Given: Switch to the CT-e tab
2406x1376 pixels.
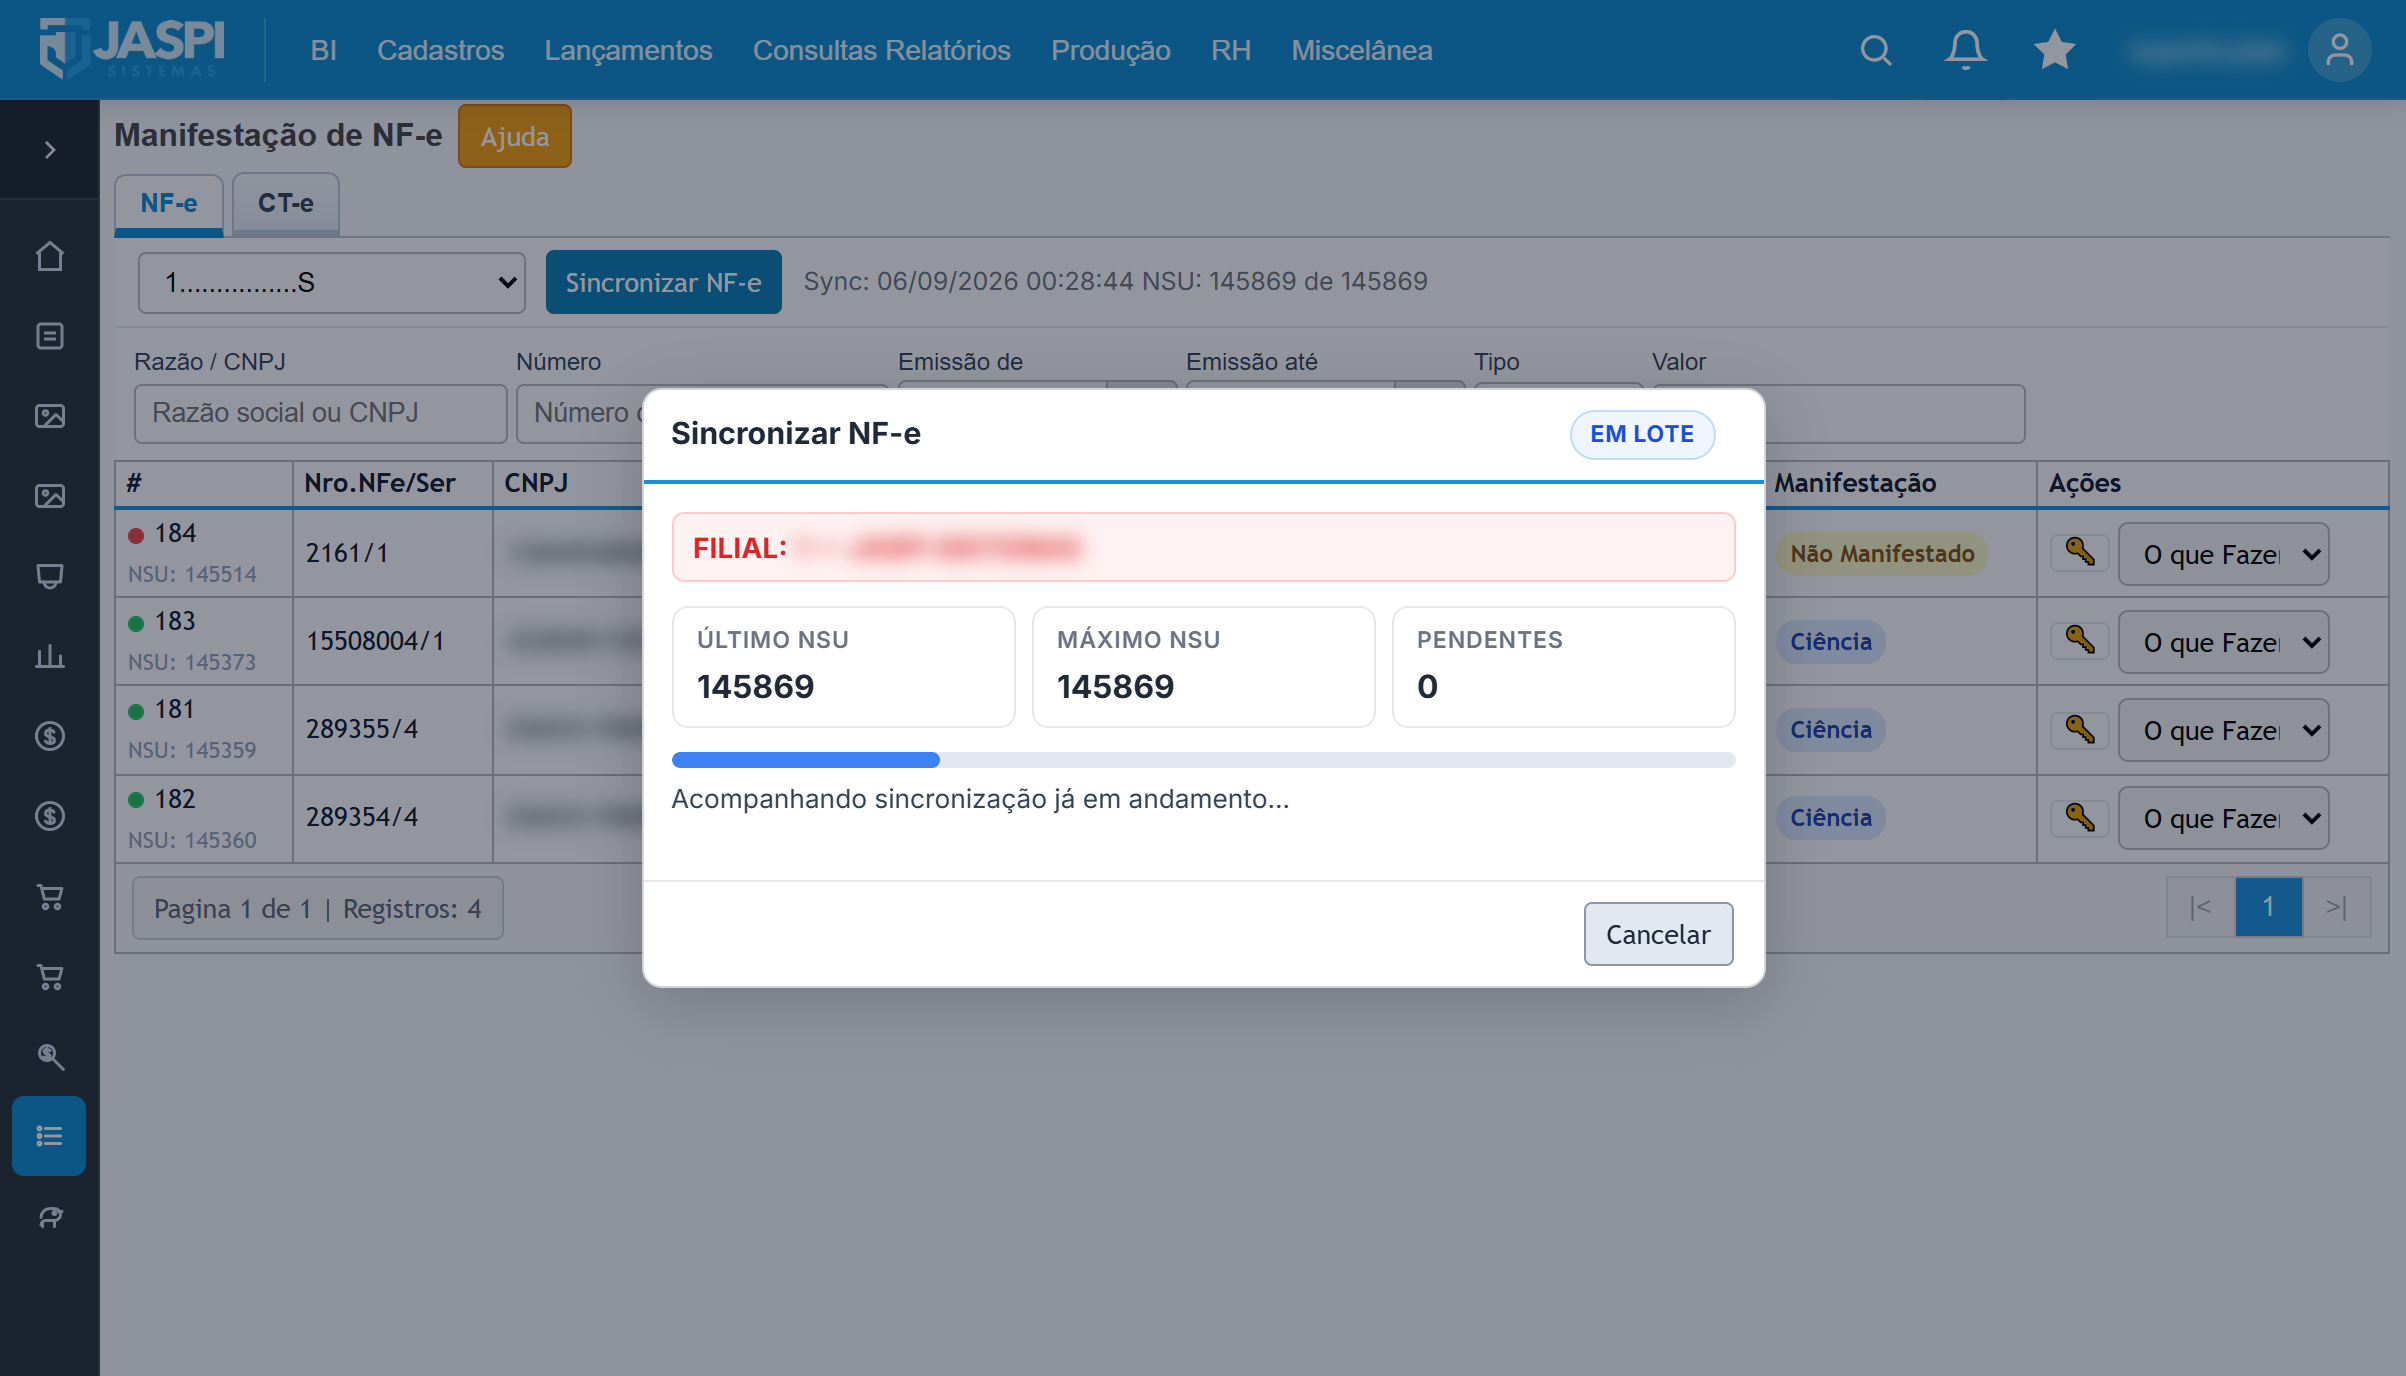Looking at the screenshot, I should coord(285,204).
